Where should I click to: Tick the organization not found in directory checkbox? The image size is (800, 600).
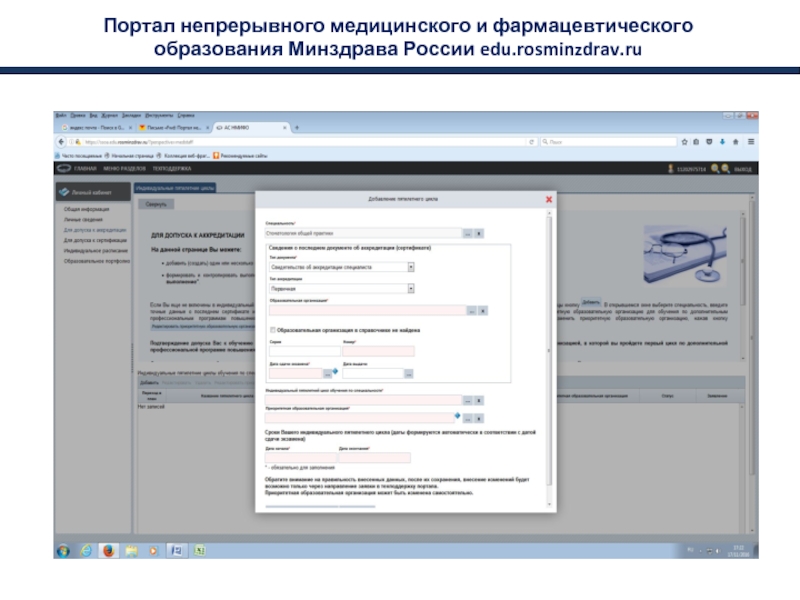click(273, 330)
